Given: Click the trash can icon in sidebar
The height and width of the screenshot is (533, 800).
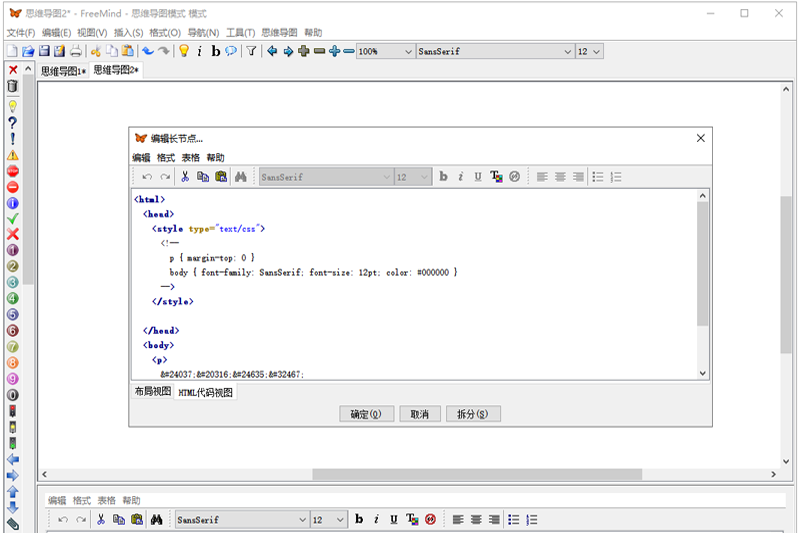Looking at the screenshot, I should [13, 86].
